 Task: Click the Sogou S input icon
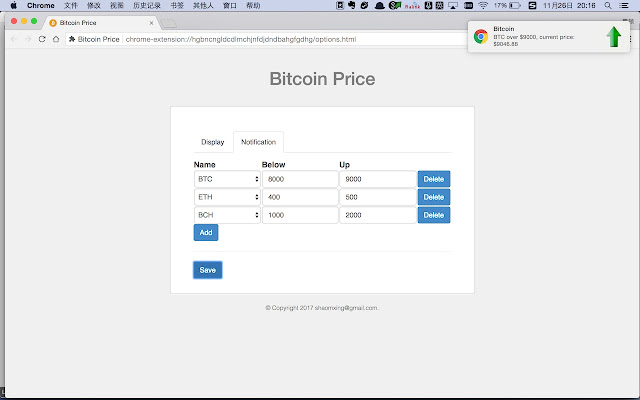532,5
